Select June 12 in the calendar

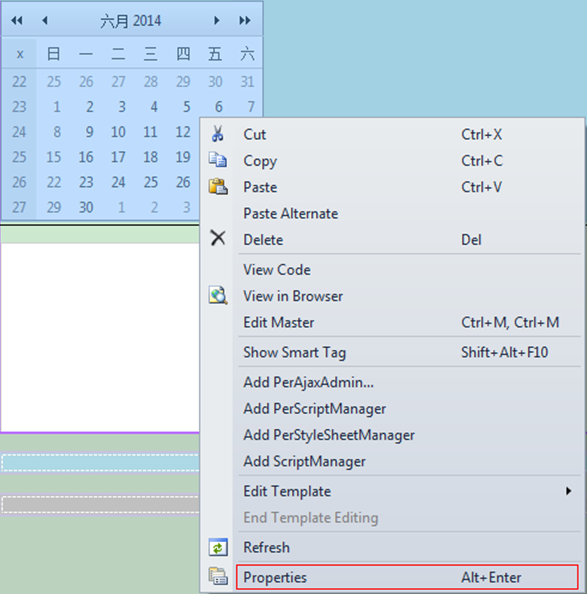pyautogui.click(x=183, y=132)
